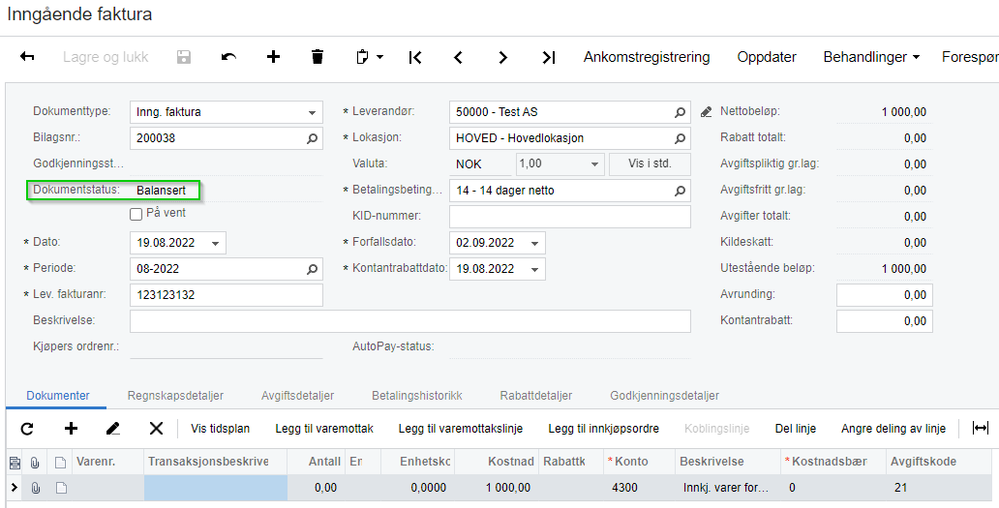Open the Forfallsdato date dropdown
Screen dimensions: 999x508
(x=535, y=243)
